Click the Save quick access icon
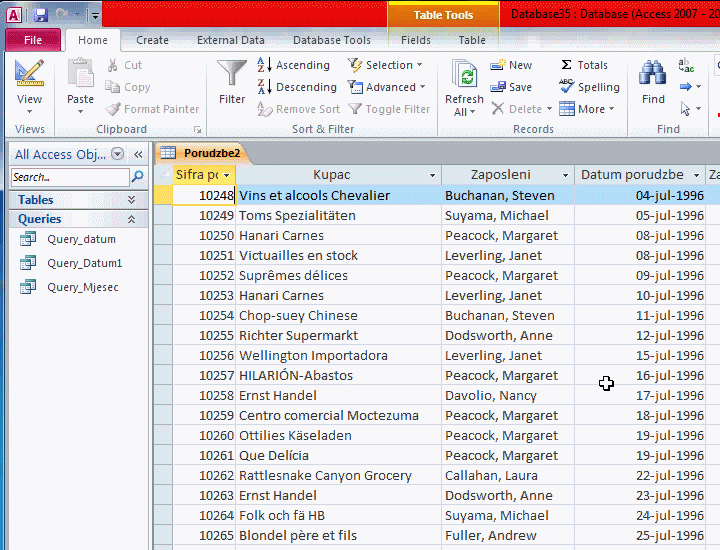This screenshot has height=550, width=720. tap(41, 15)
